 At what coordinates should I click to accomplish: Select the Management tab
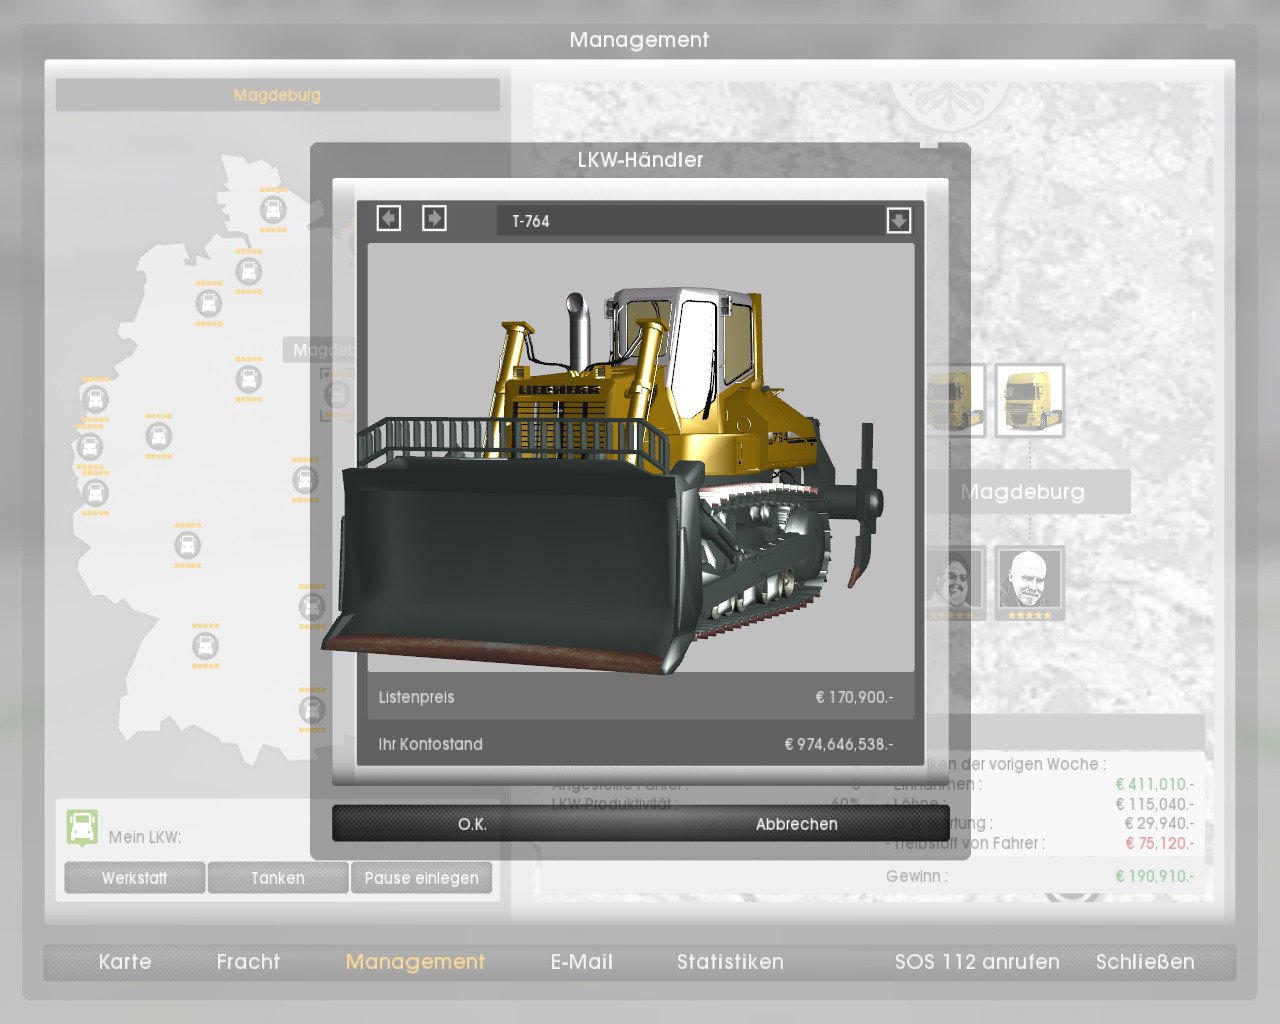[415, 962]
